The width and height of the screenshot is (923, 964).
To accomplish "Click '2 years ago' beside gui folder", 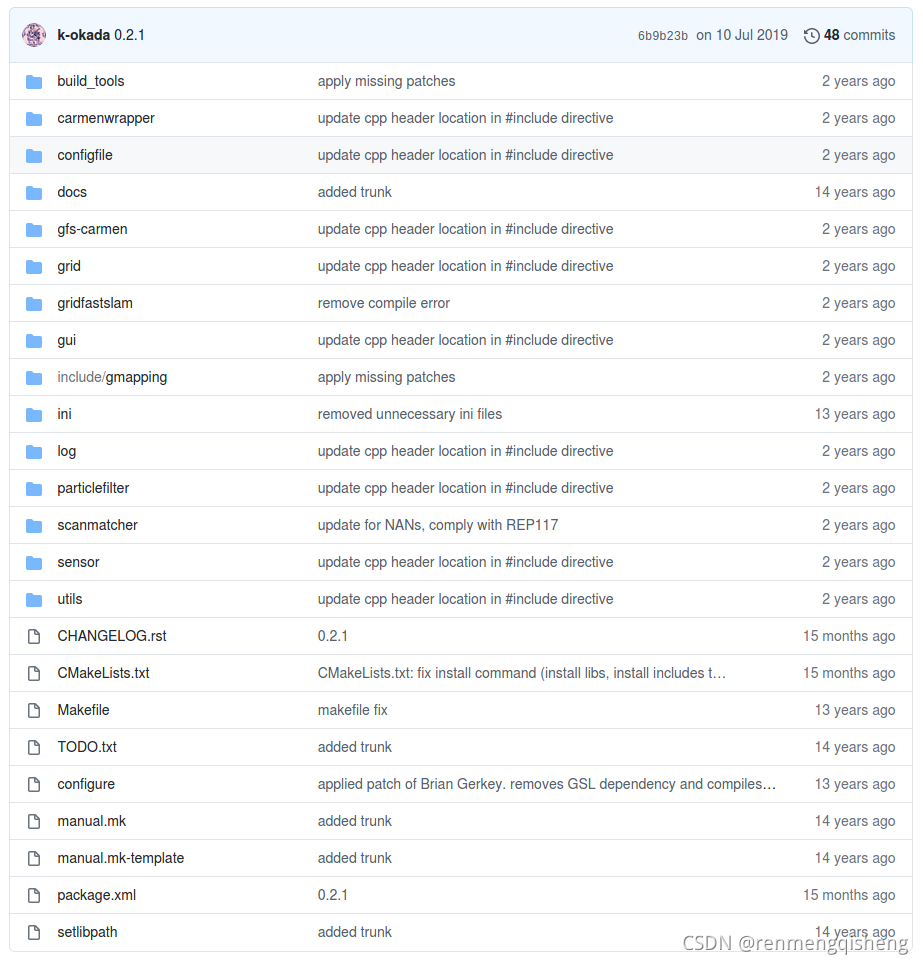I will pyautogui.click(x=858, y=340).
